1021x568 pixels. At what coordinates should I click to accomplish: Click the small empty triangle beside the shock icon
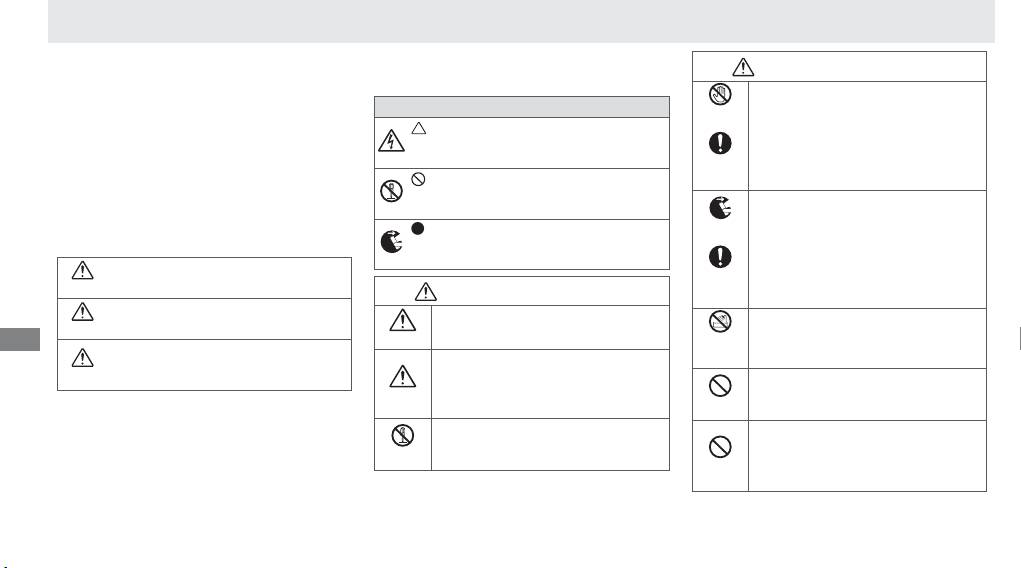[418, 129]
